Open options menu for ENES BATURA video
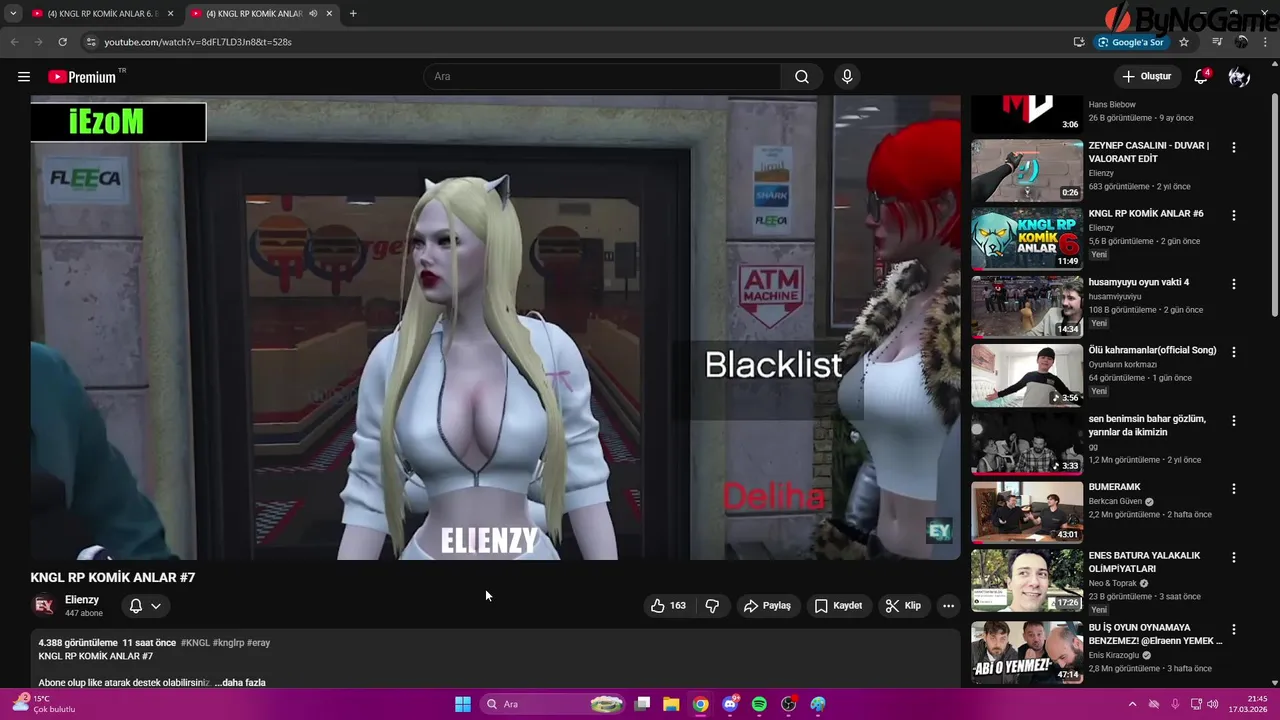The width and height of the screenshot is (1280, 720). 1233,557
